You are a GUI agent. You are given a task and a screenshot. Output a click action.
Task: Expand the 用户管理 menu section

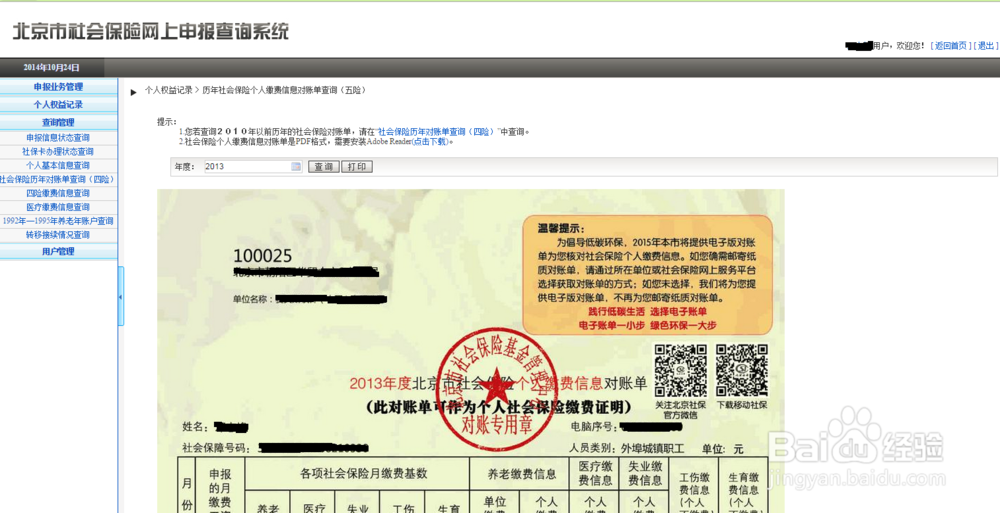click(x=59, y=251)
